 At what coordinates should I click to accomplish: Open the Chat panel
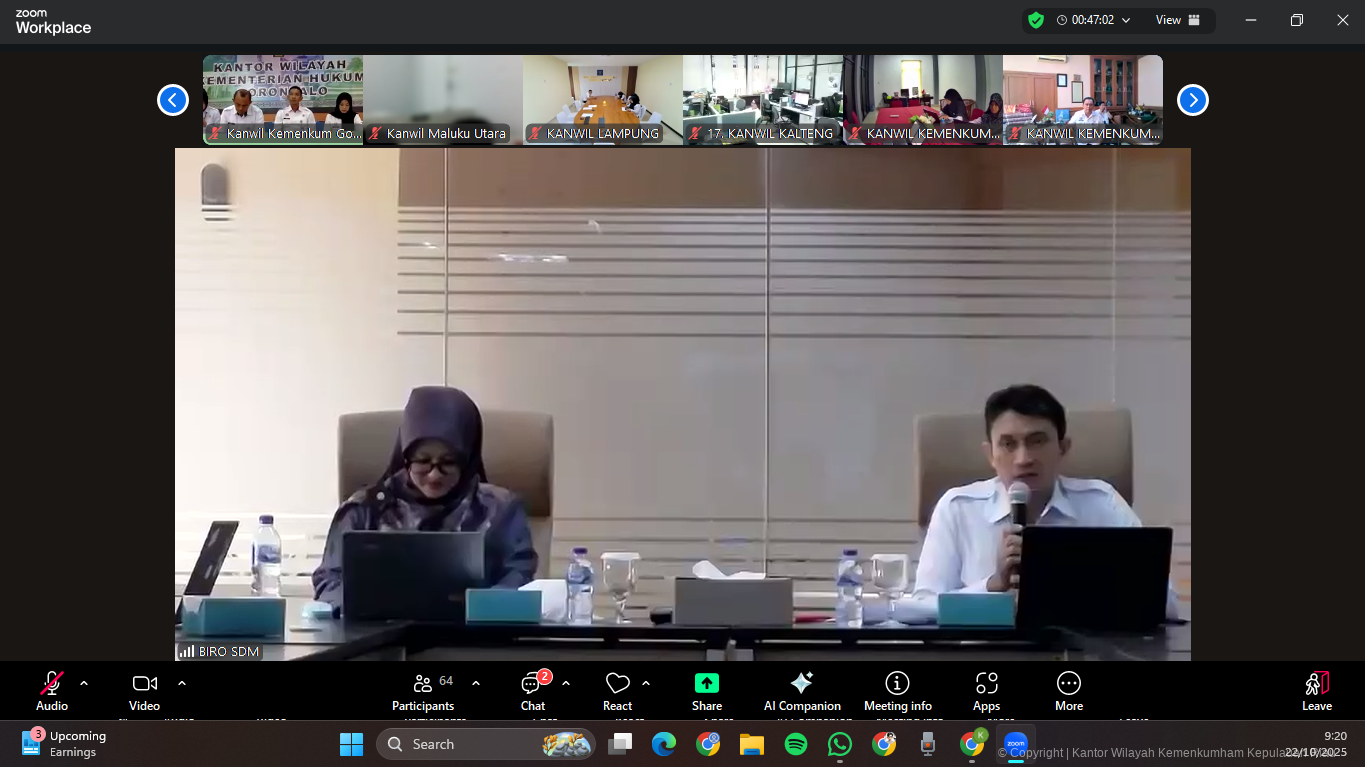532,690
